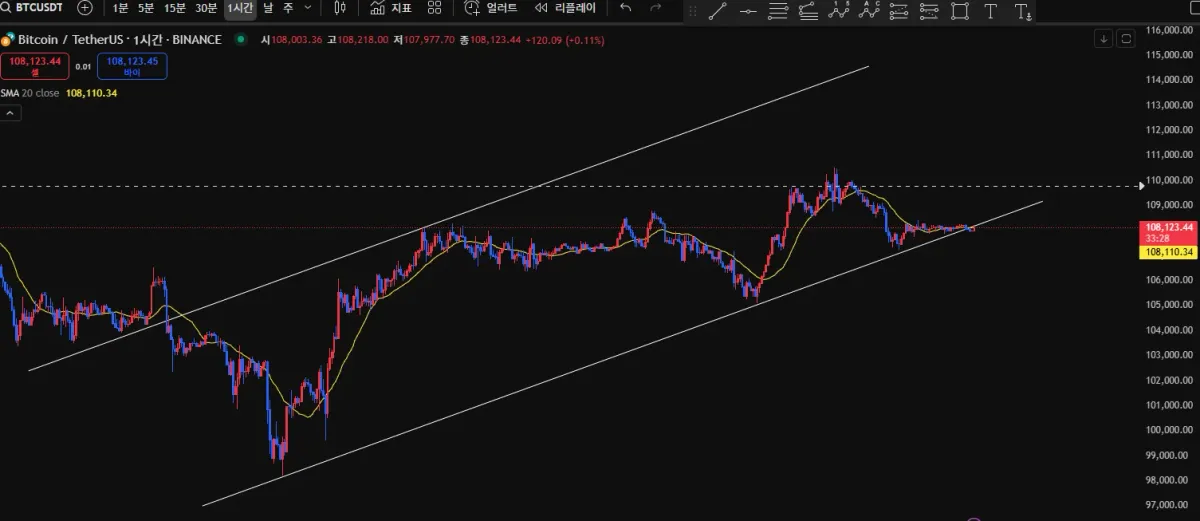This screenshot has height=521, width=1200.
Task: Select the trend line drawing tool
Action: coord(717,11)
